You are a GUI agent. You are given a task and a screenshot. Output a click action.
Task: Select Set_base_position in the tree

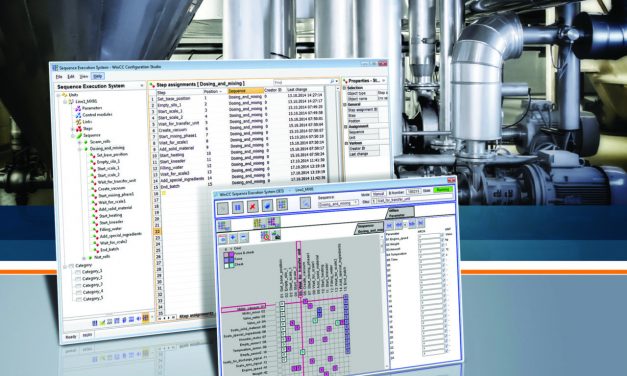pos(112,155)
